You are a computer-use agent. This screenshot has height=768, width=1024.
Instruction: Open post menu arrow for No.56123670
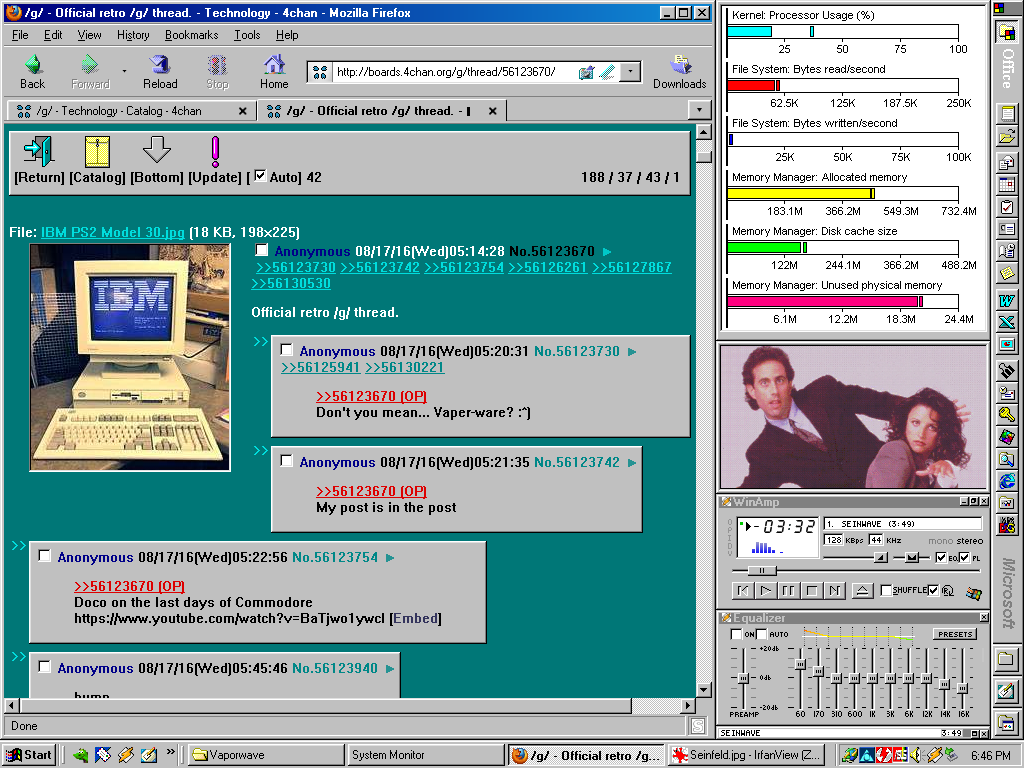(607, 251)
